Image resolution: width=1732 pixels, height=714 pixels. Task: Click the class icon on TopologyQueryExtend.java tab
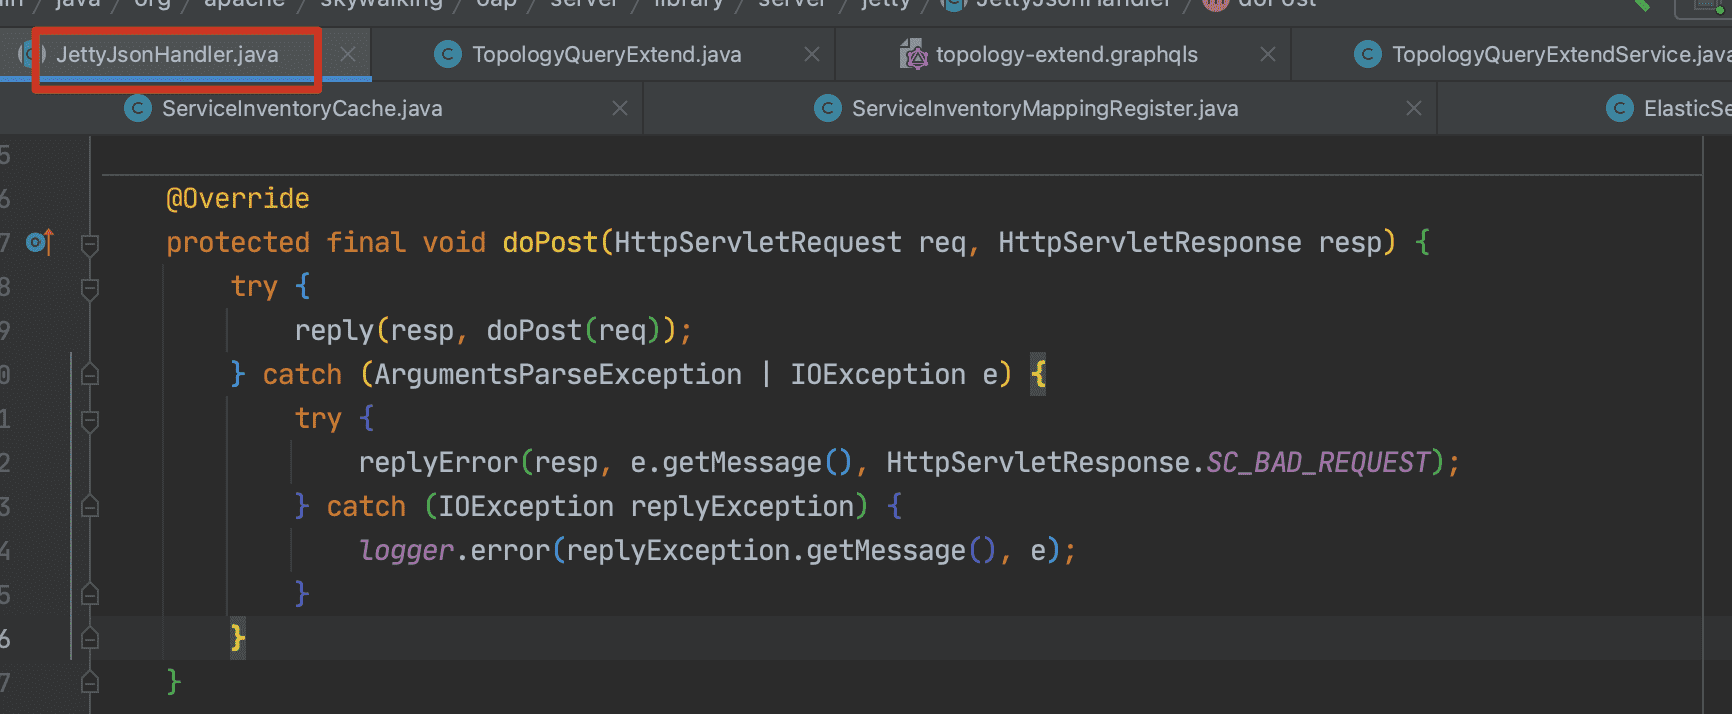(x=448, y=55)
